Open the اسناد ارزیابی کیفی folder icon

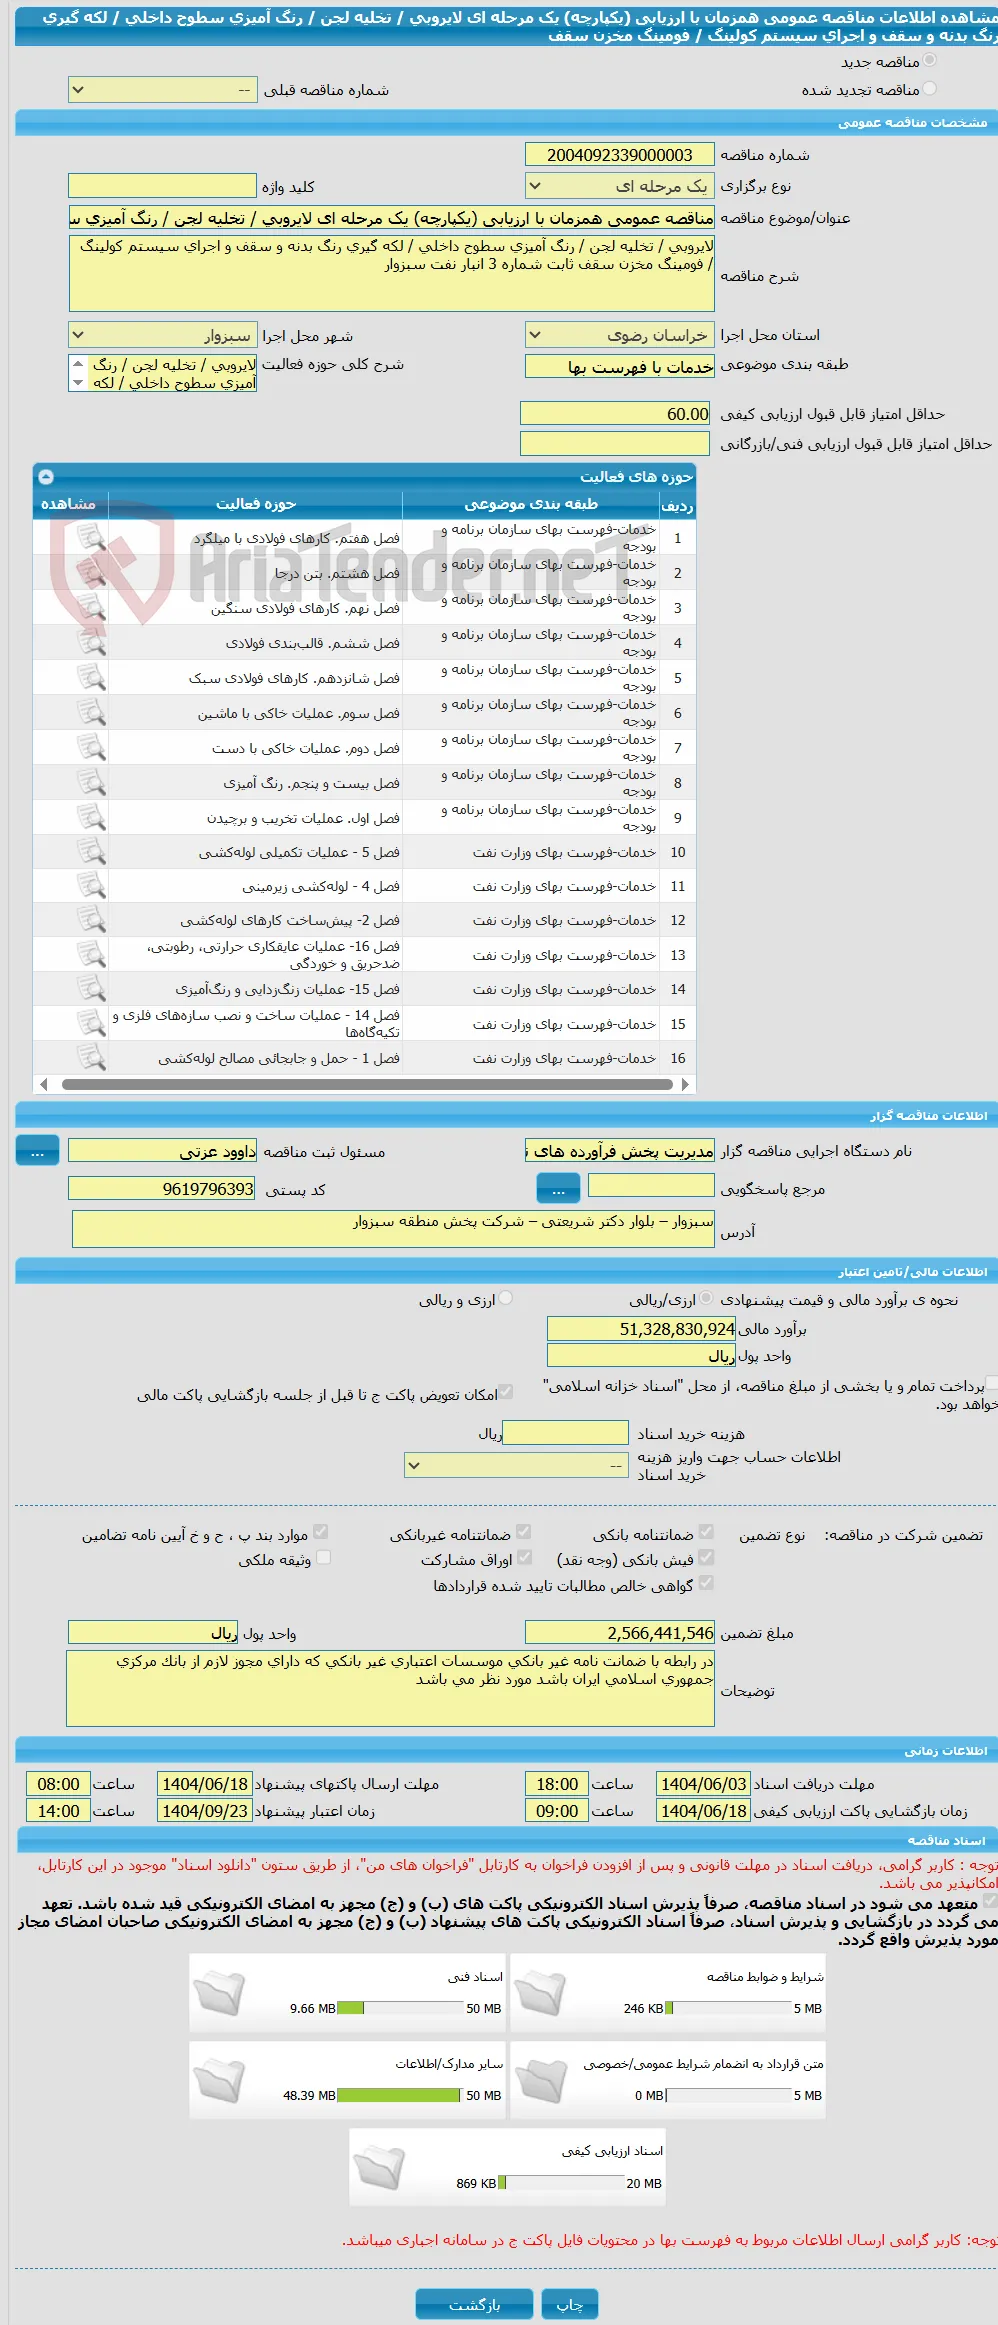tap(379, 2168)
